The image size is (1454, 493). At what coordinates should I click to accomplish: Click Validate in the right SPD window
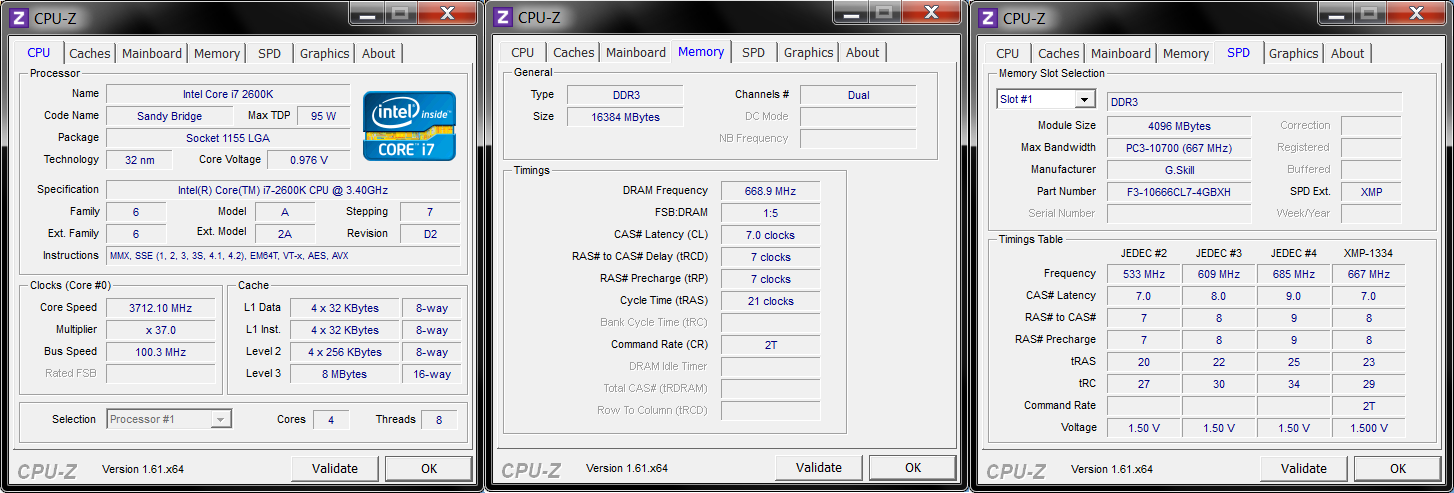click(x=1304, y=468)
